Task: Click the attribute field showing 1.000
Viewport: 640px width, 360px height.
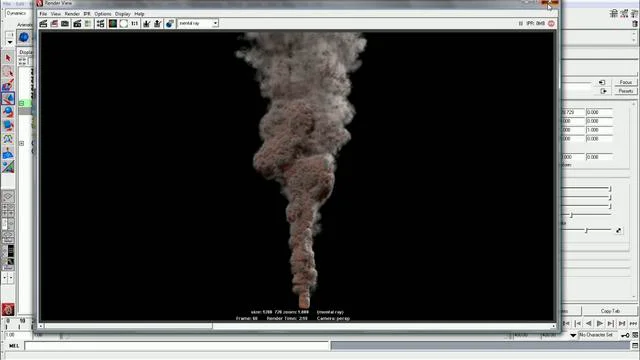Action: point(599,130)
